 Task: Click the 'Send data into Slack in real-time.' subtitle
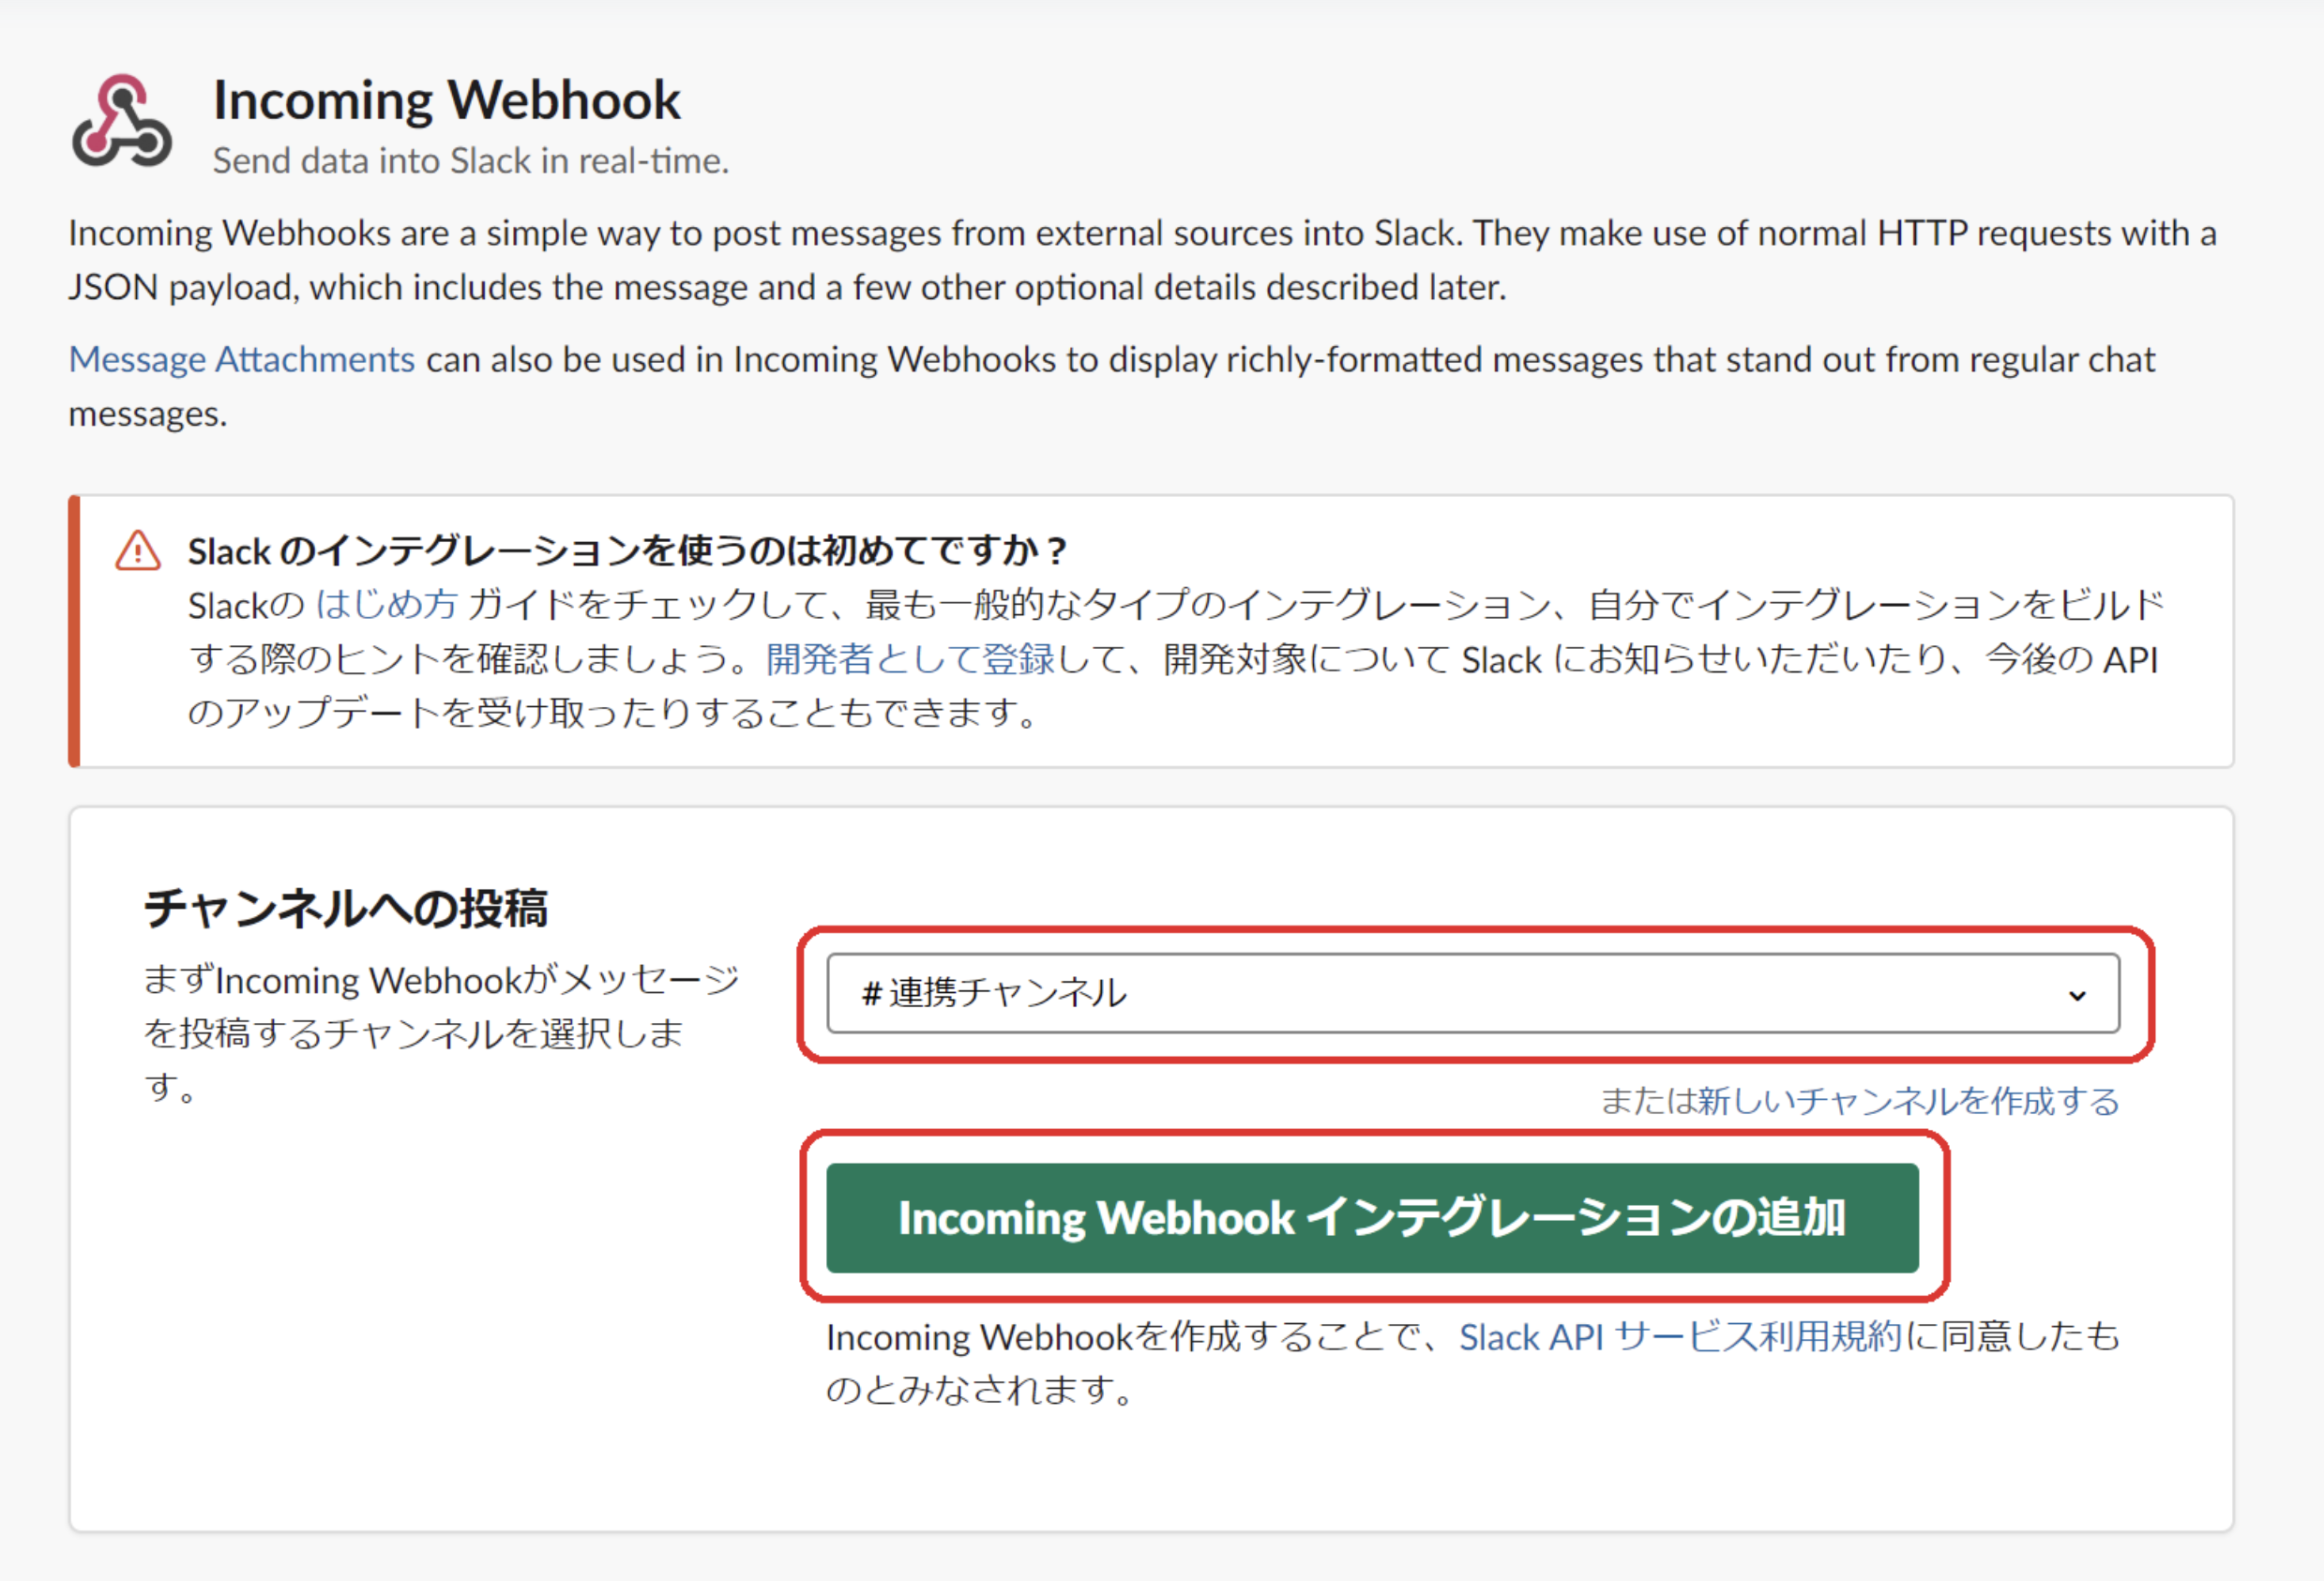pyautogui.click(x=471, y=161)
